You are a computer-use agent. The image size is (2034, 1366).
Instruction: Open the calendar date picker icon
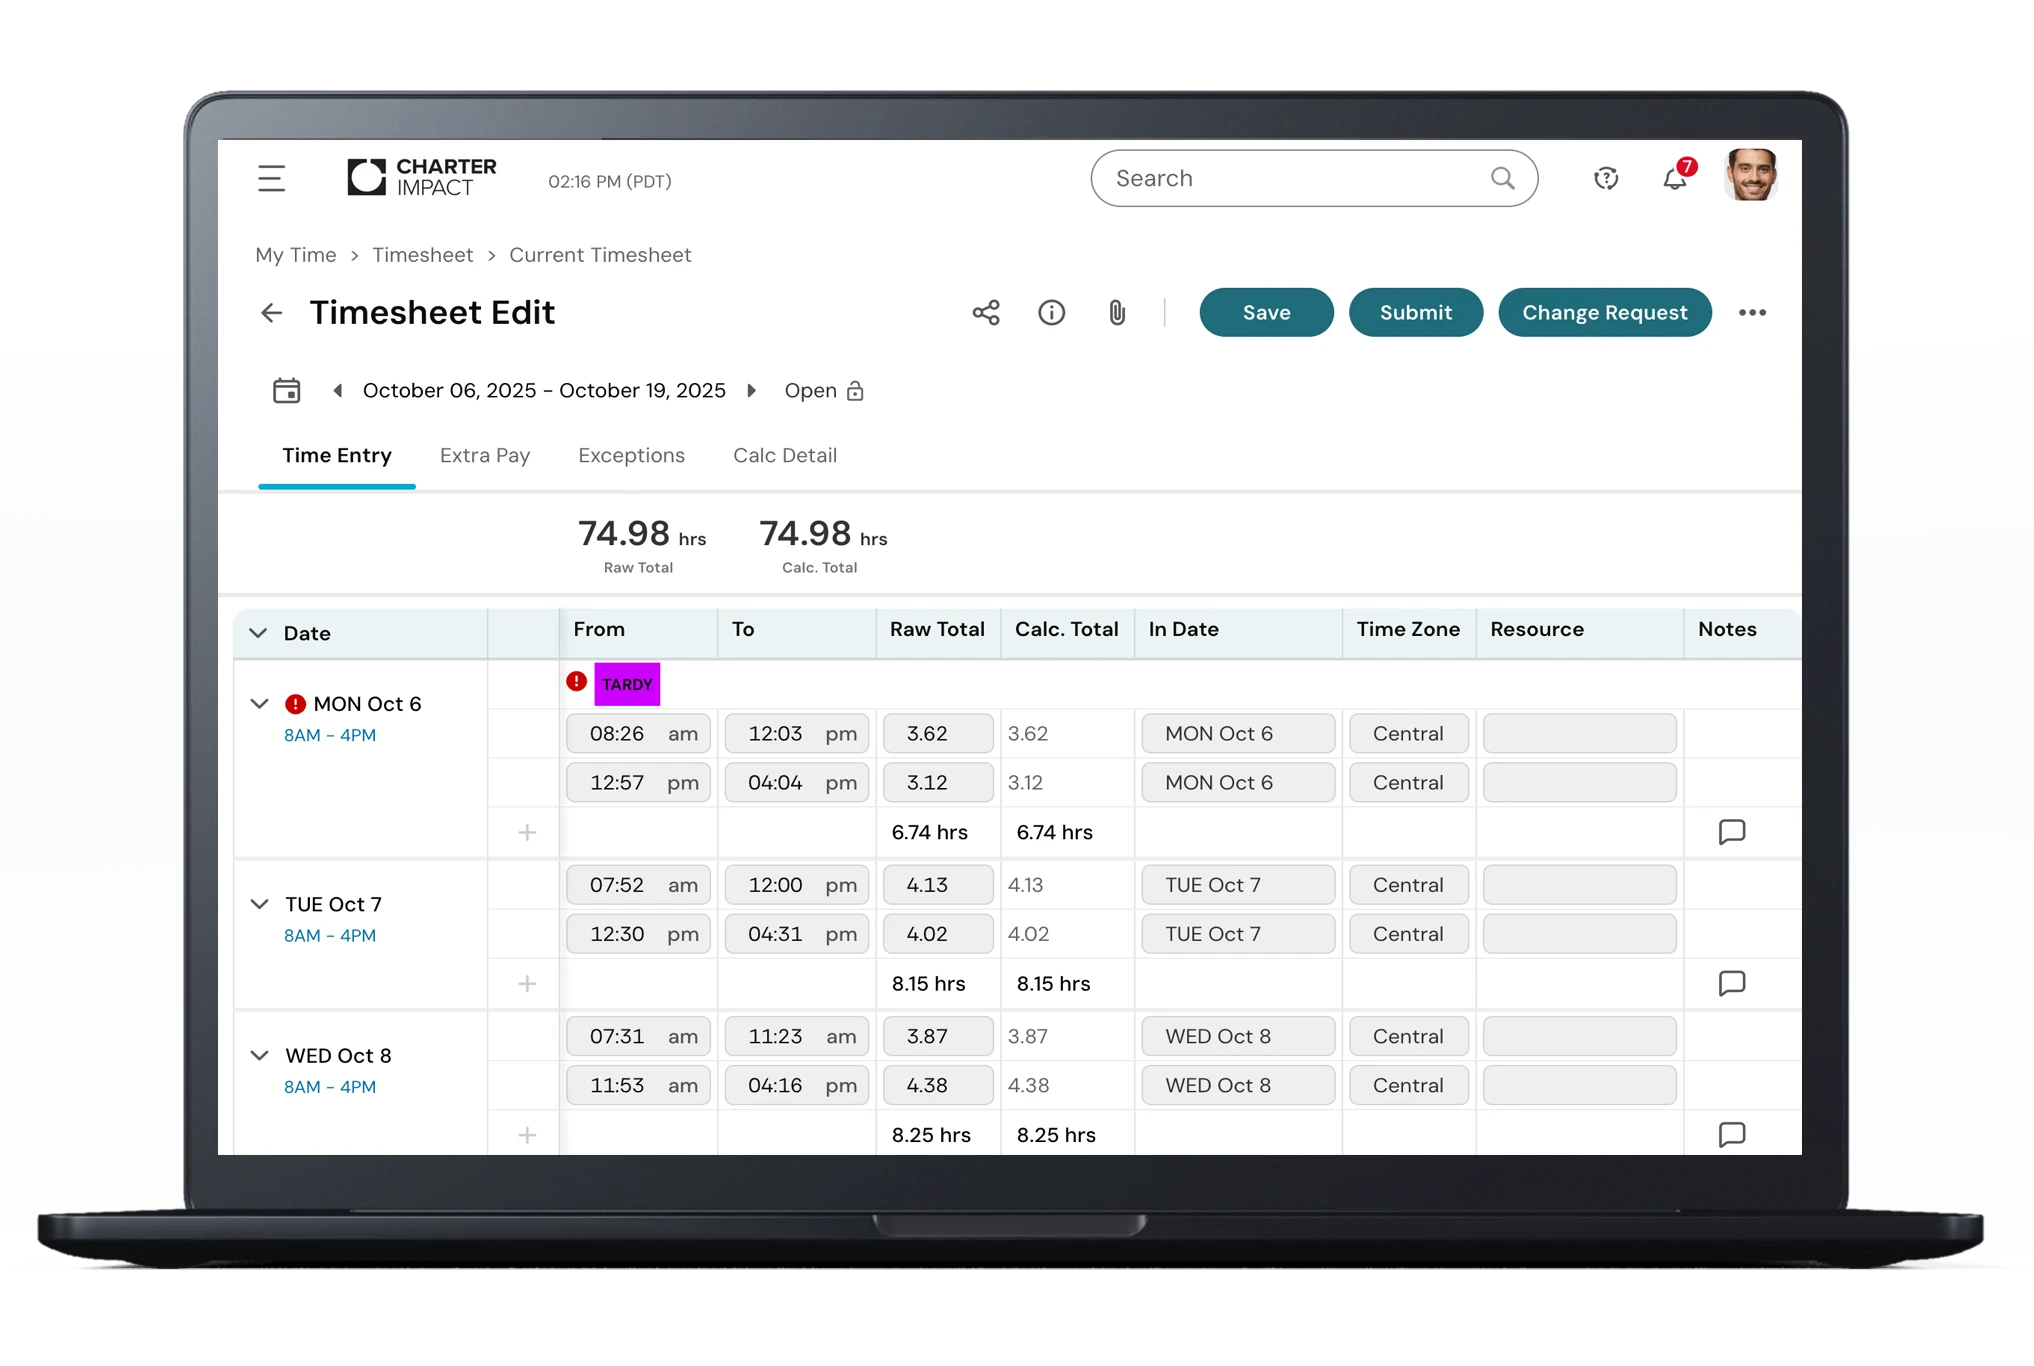286,390
